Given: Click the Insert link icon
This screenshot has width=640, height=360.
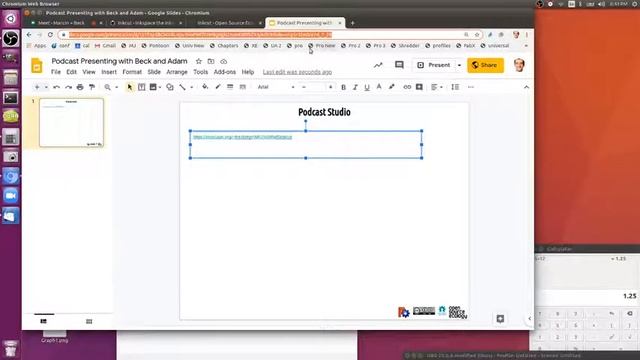Looking at the screenshot, I should (x=407, y=87).
